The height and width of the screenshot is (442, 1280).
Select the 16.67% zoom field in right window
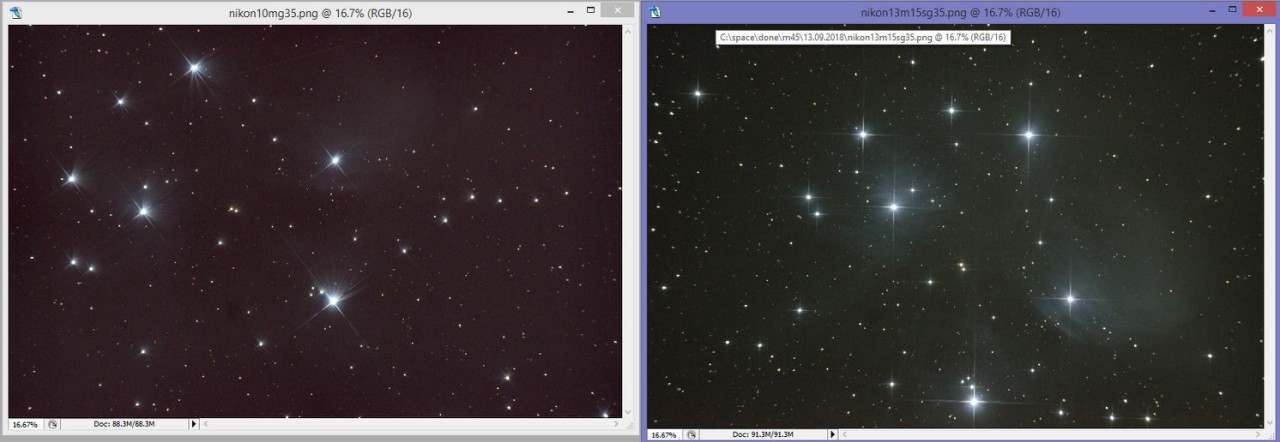coord(662,435)
